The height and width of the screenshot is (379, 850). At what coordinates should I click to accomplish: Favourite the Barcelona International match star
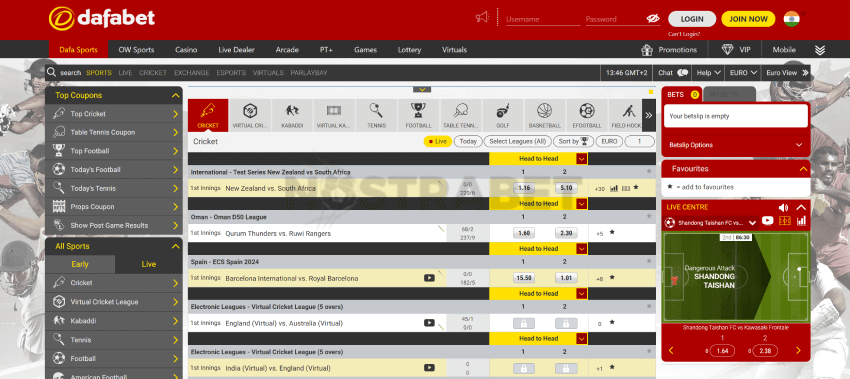click(x=612, y=278)
